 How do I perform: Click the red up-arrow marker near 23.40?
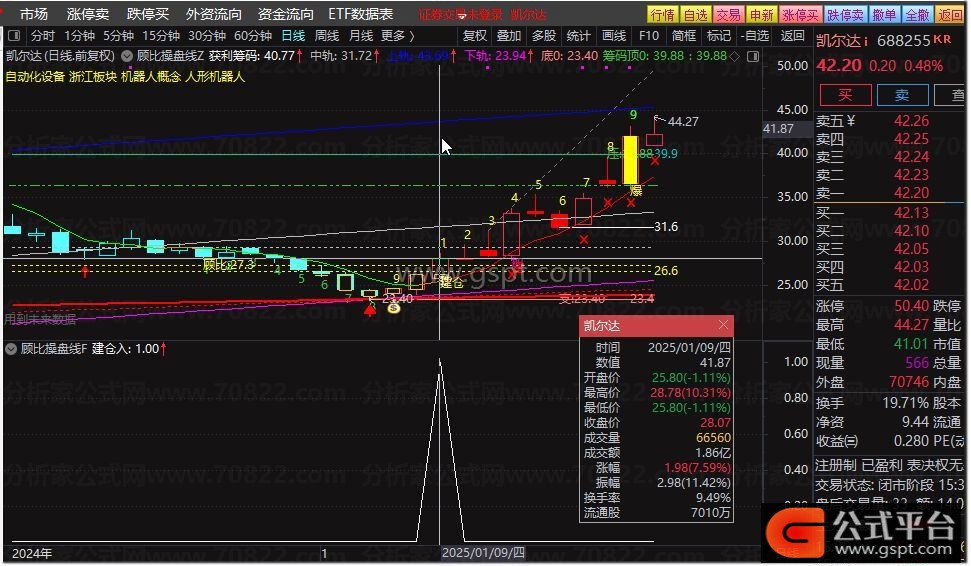[x=370, y=310]
